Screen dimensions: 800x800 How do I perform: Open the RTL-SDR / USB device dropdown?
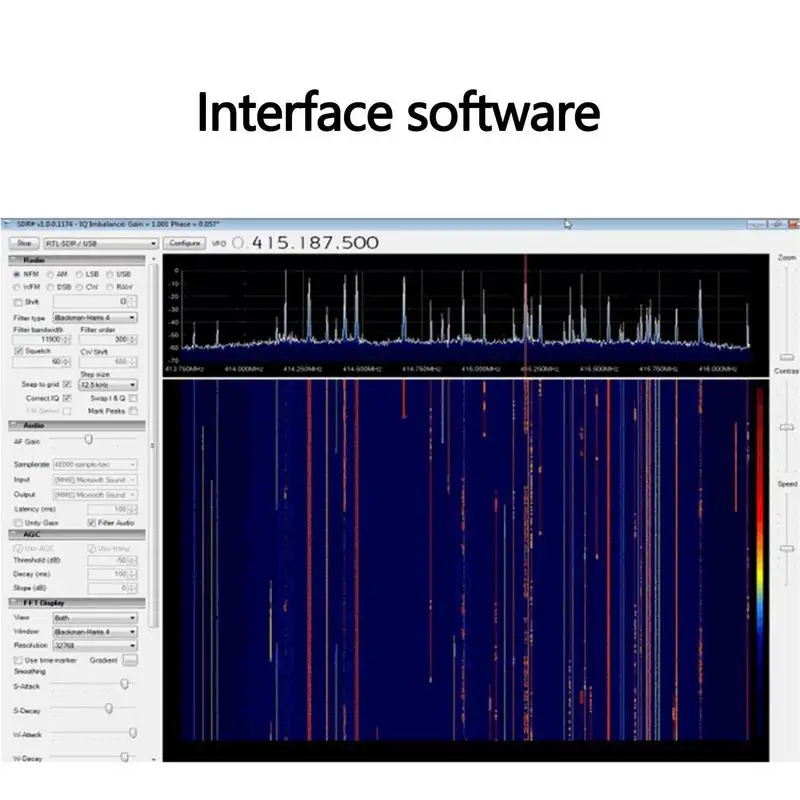click(101, 243)
